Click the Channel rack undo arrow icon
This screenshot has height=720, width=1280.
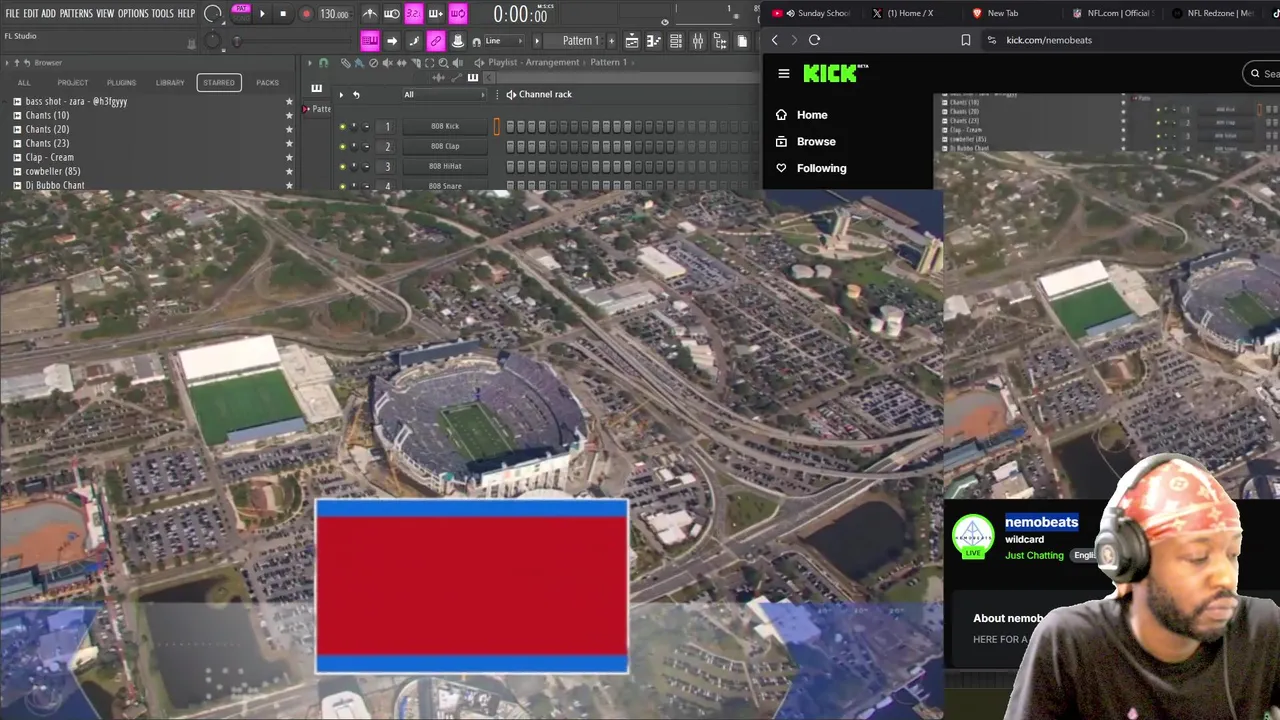coord(356,94)
